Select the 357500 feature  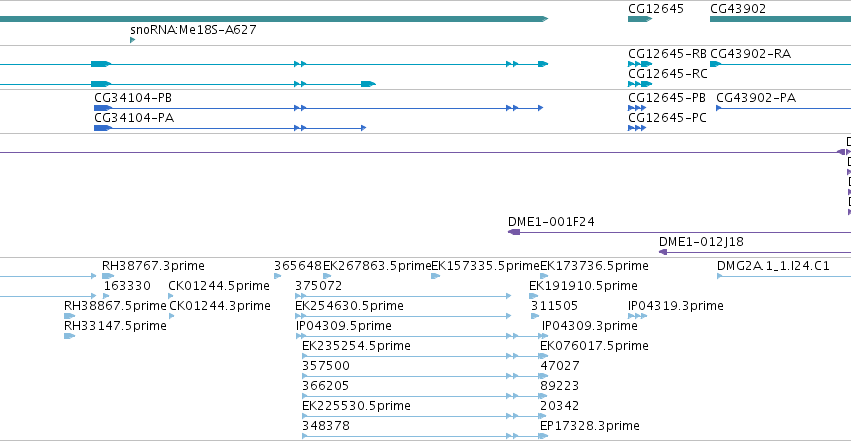326,366
